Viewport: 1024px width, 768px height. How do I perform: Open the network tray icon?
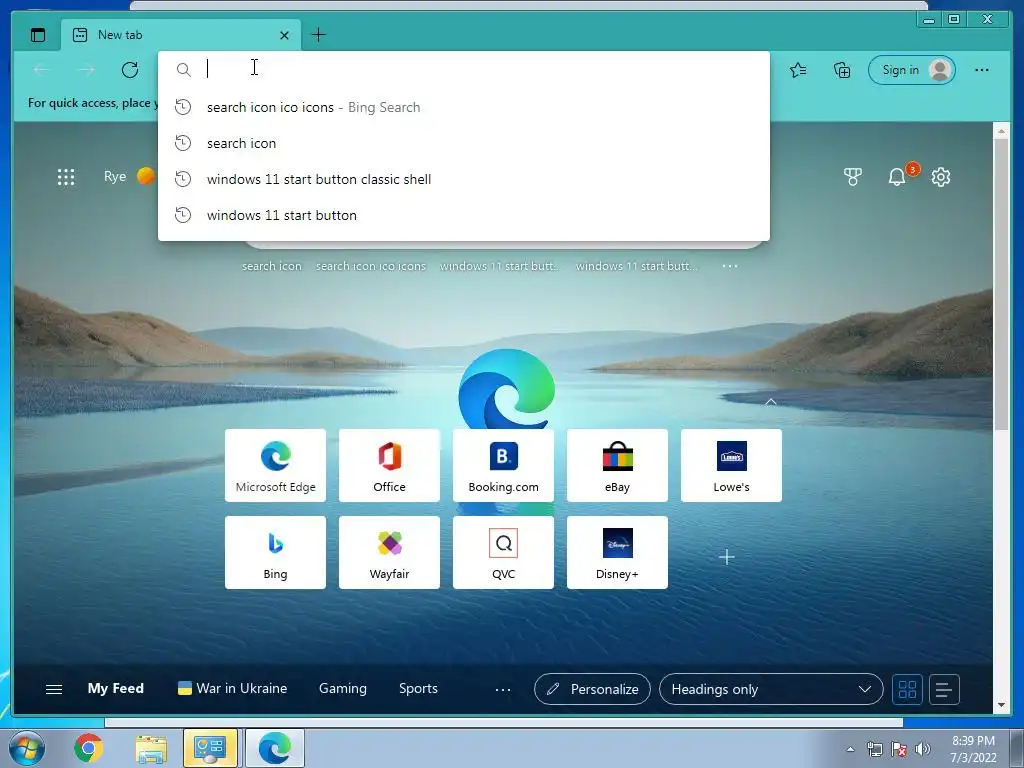pyautogui.click(x=874, y=749)
